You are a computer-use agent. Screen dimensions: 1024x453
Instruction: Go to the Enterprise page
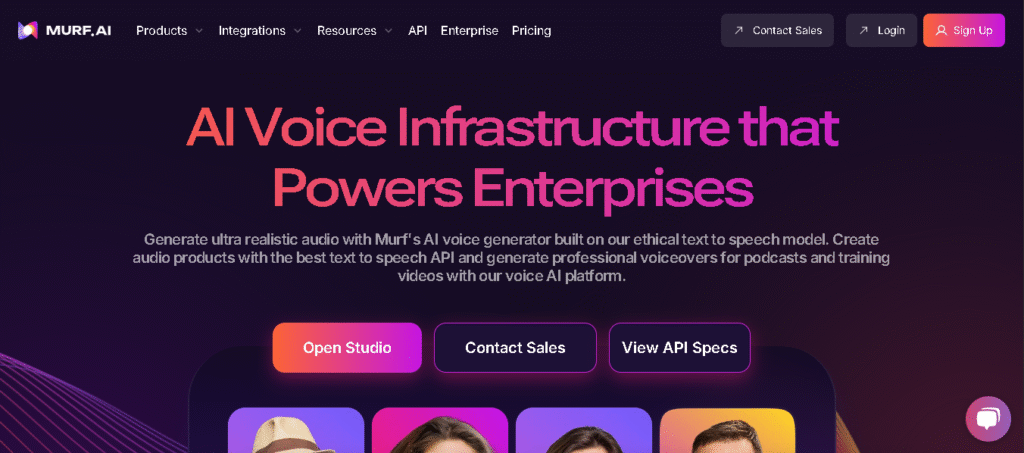[x=469, y=30]
